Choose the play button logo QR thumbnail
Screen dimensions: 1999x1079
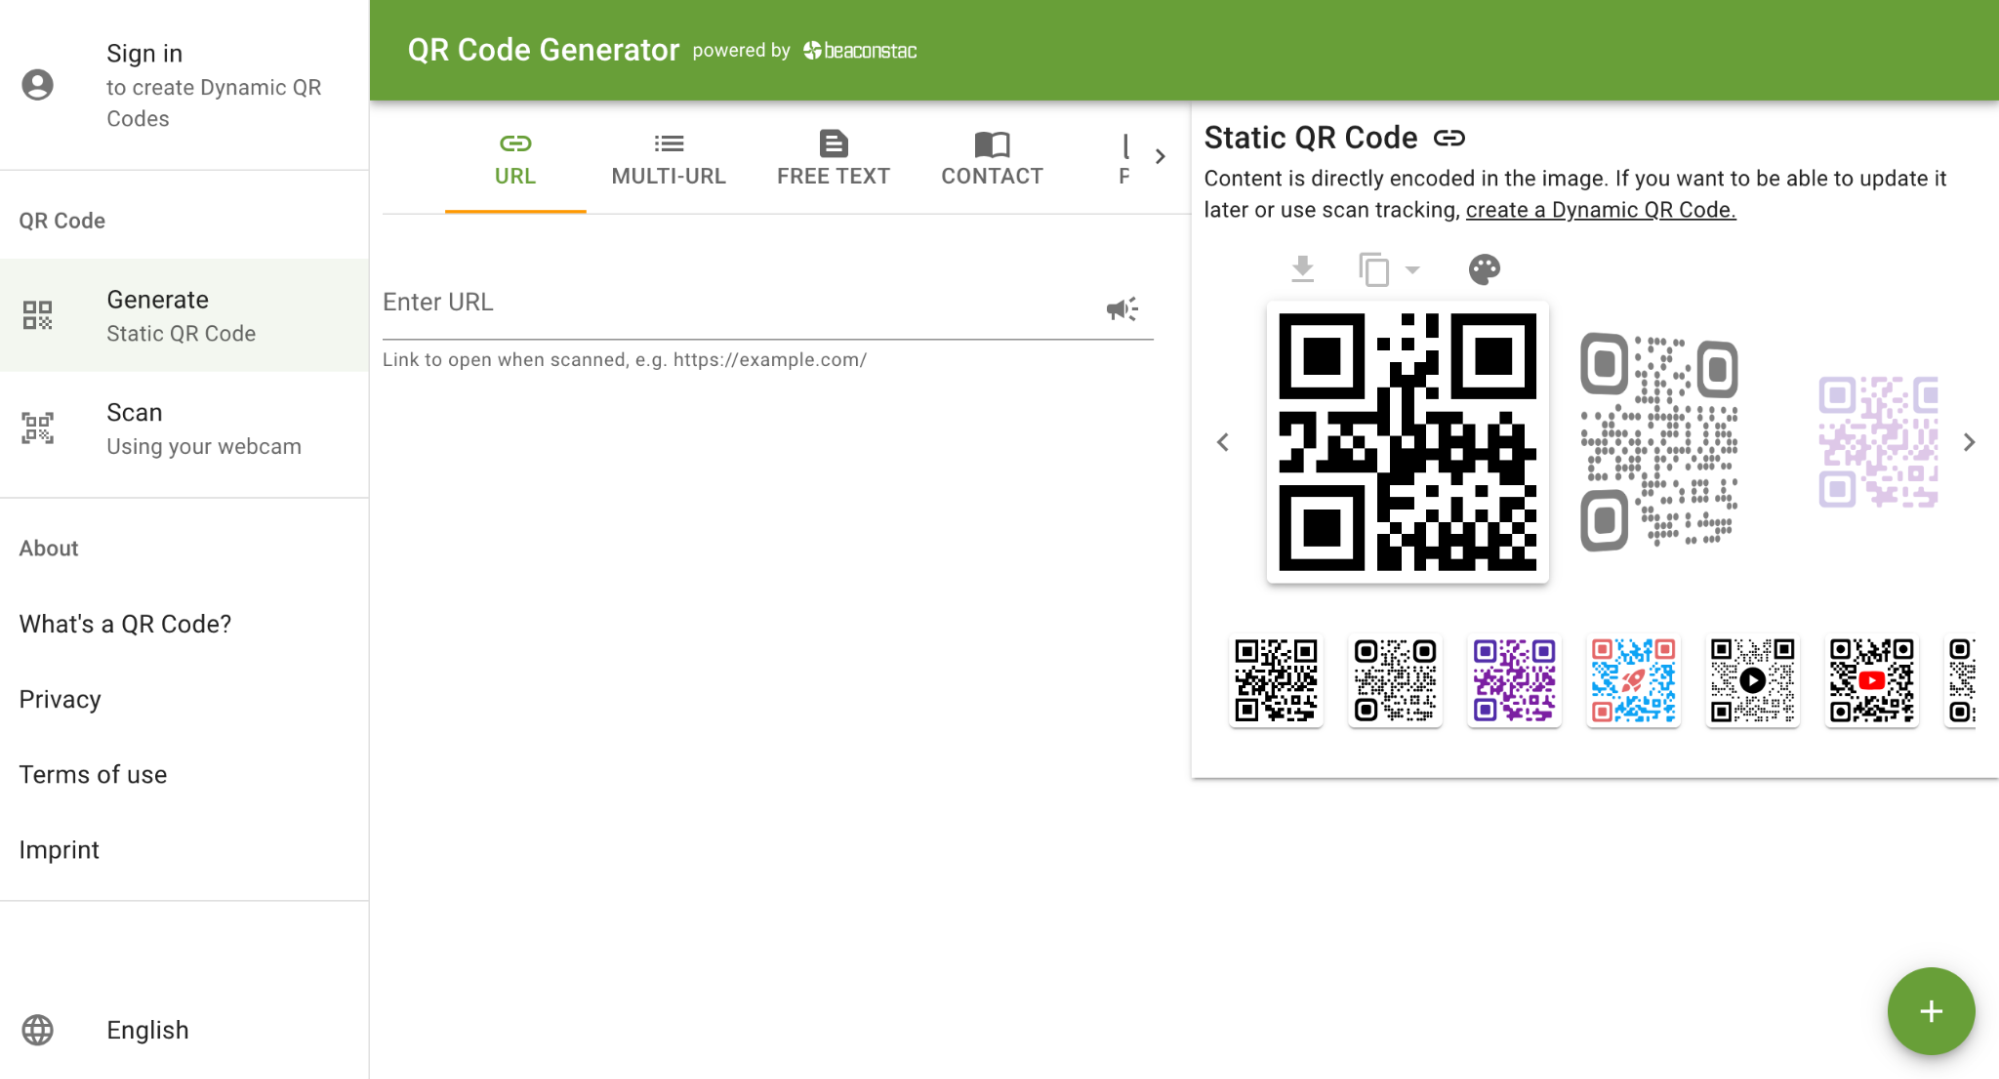pos(1752,681)
